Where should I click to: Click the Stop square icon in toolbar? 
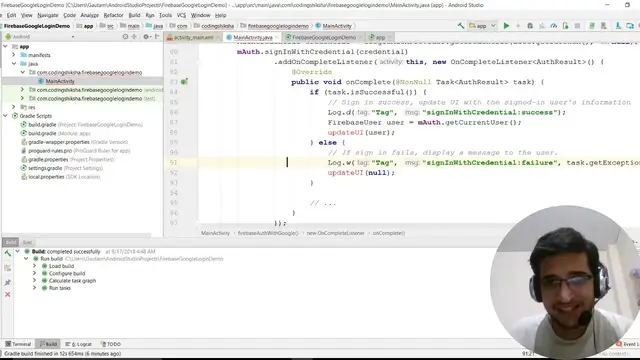coord(577,26)
